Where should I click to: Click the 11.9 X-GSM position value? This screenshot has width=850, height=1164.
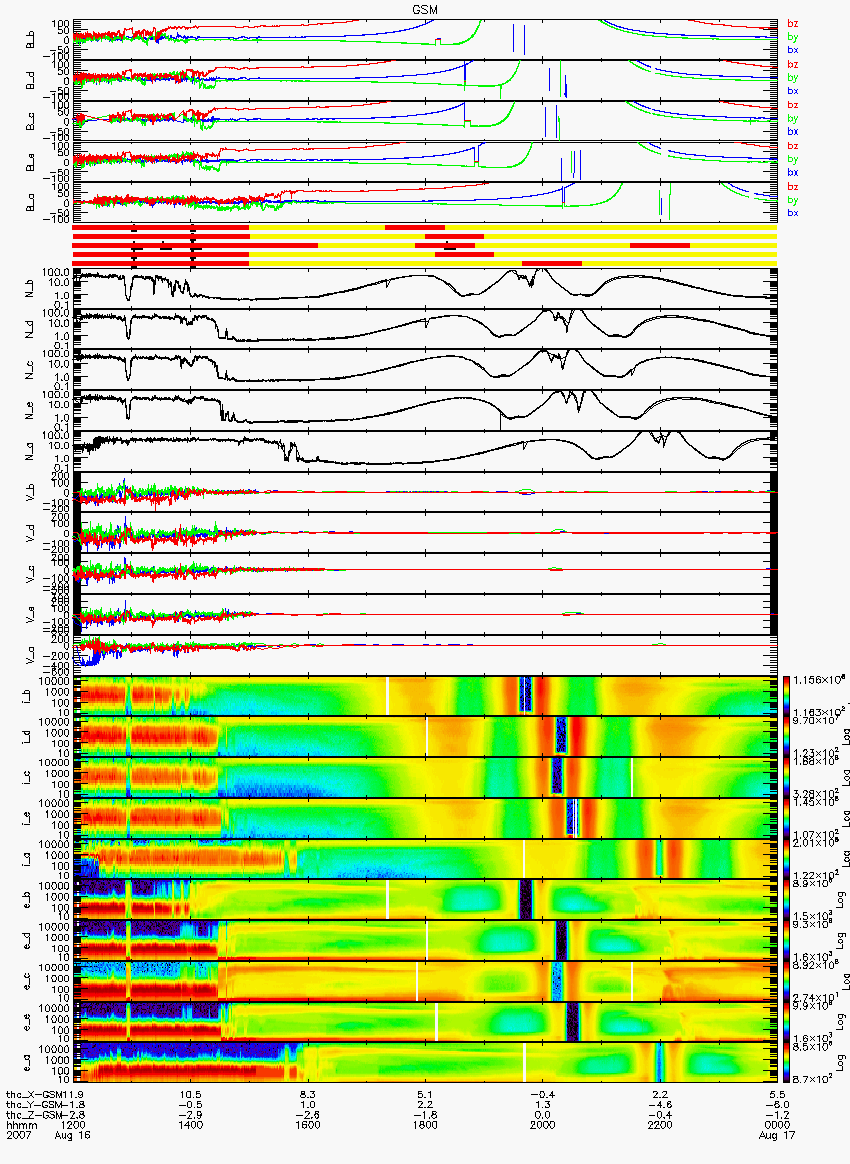pos(75,1095)
